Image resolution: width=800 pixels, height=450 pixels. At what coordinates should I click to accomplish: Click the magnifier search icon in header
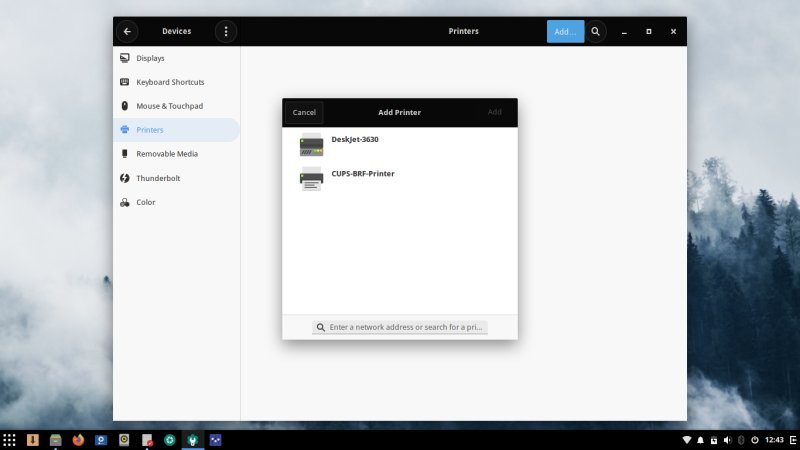click(596, 31)
